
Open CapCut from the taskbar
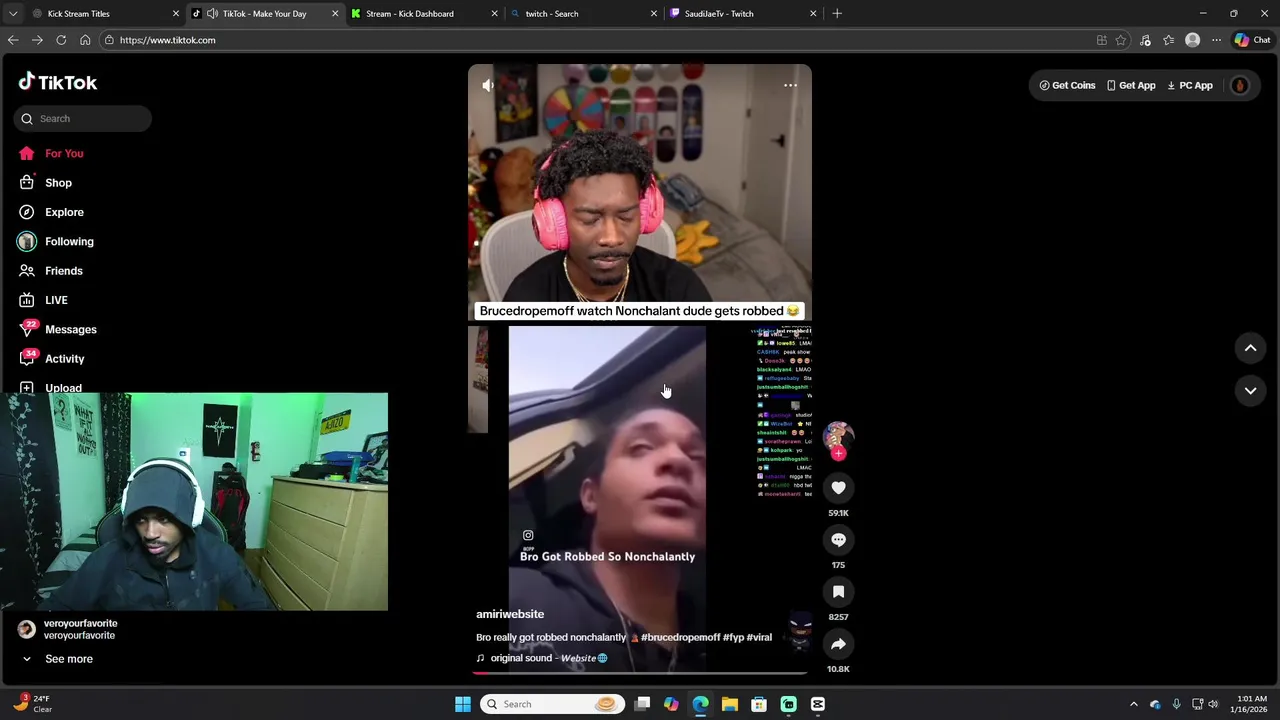(x=817, y=704)
